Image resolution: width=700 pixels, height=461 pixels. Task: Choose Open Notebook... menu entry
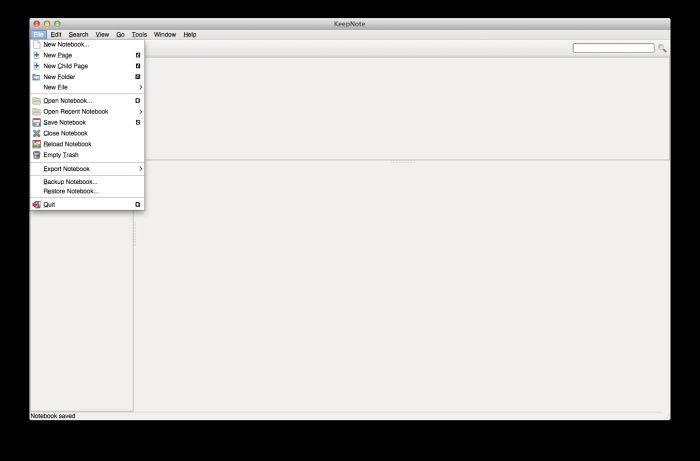(87, 101)
